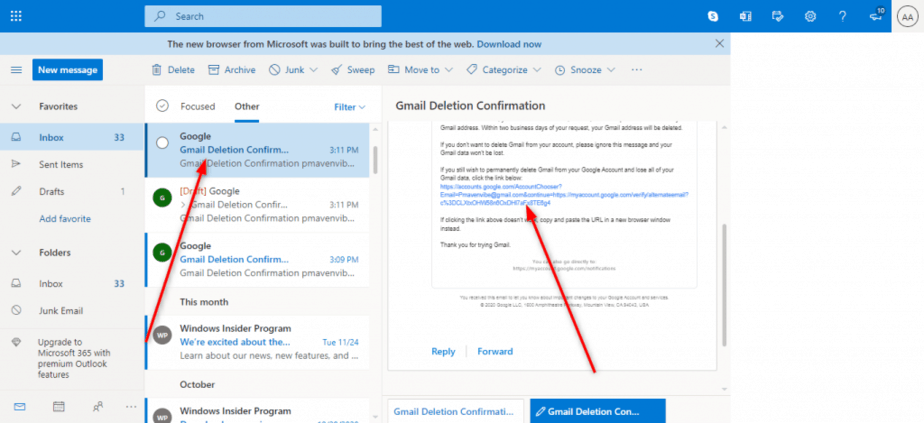
Task: Open the notifications megaphone icon with badge
Action: (x=877, y=16)
